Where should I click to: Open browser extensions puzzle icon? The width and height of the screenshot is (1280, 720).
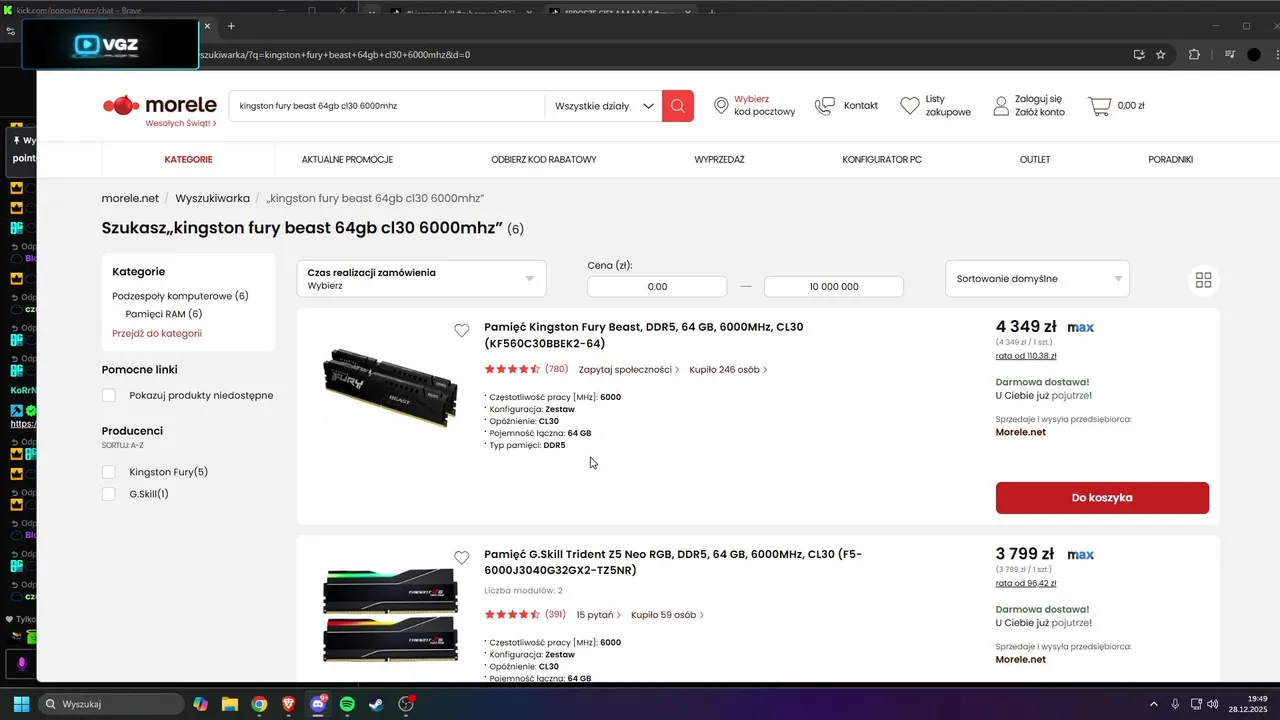point(1194,55)
